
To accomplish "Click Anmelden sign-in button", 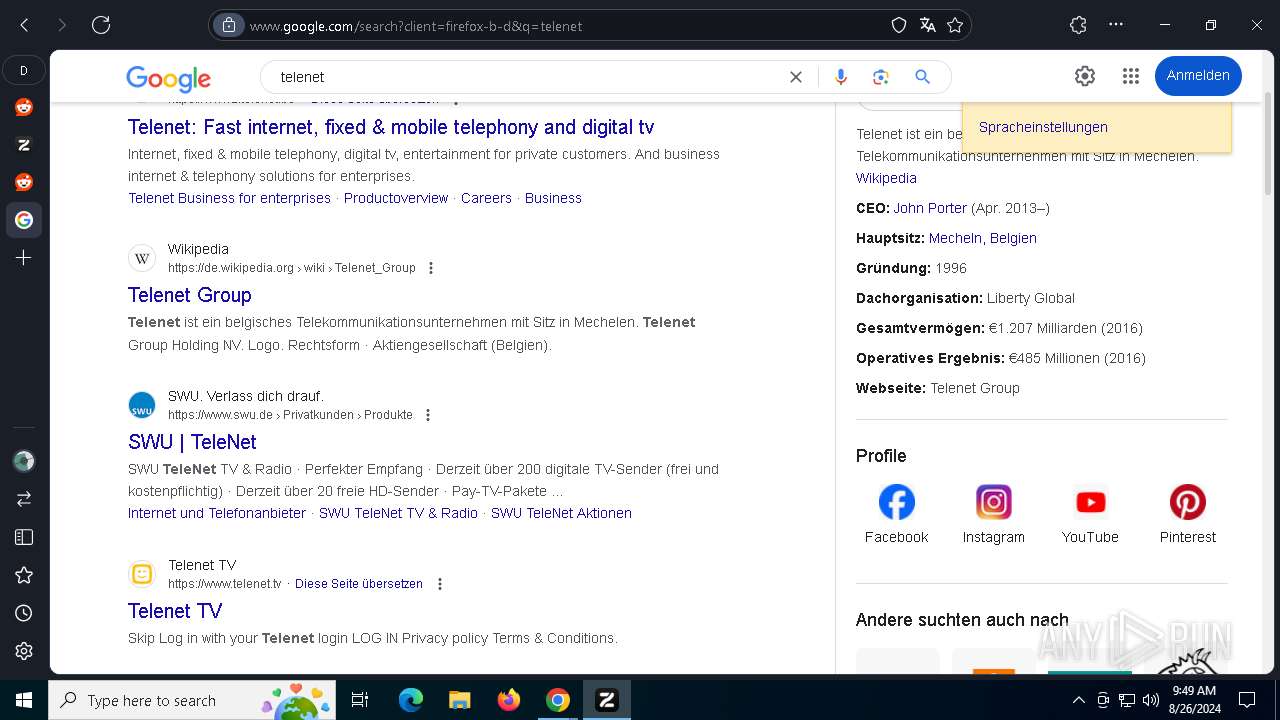I will pos(1198,76).
